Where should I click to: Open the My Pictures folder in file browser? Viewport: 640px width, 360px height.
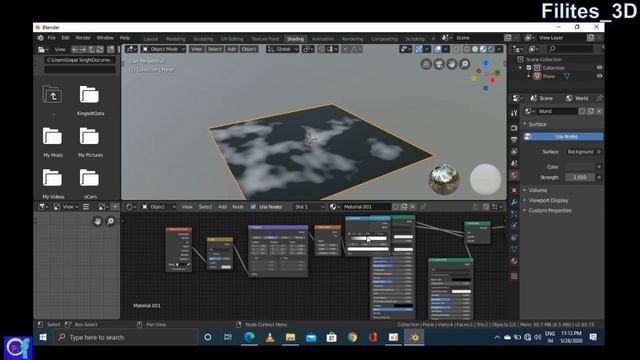90,142
